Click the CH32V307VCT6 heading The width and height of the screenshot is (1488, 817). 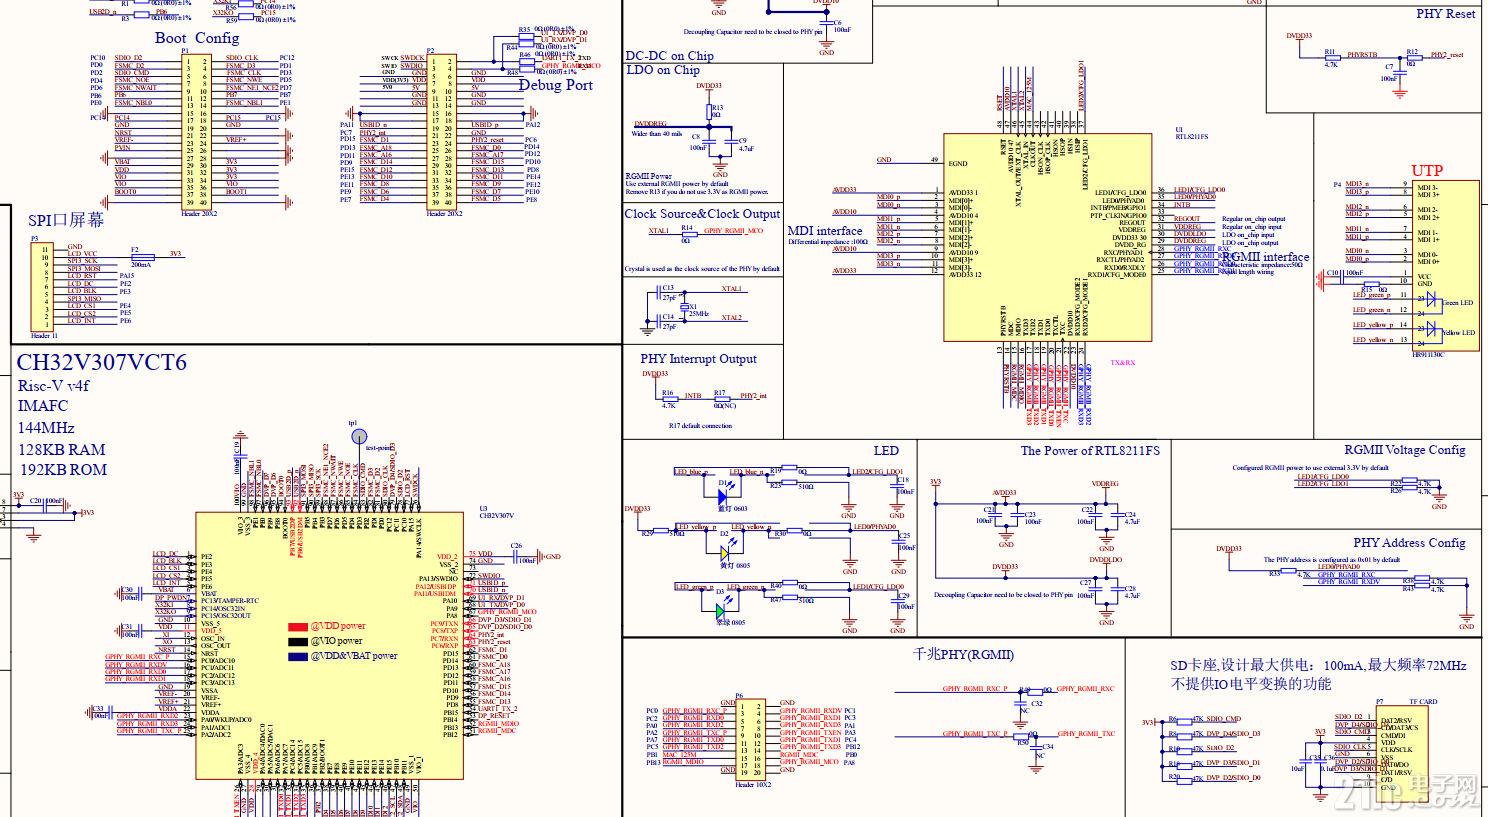[x=102, y=362]
